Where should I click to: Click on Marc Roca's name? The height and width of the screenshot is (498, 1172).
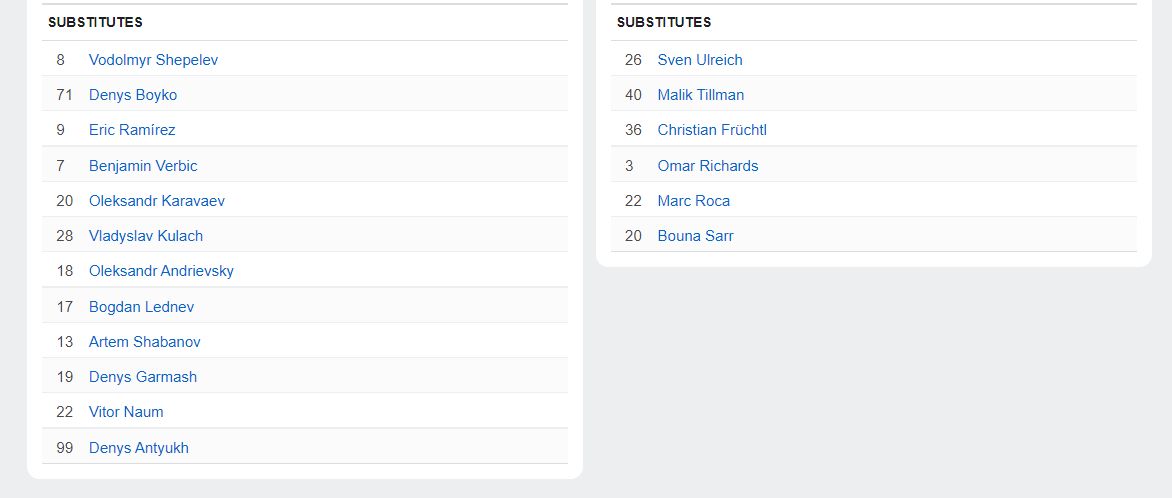pyautogui.click(x=694, y=201)
